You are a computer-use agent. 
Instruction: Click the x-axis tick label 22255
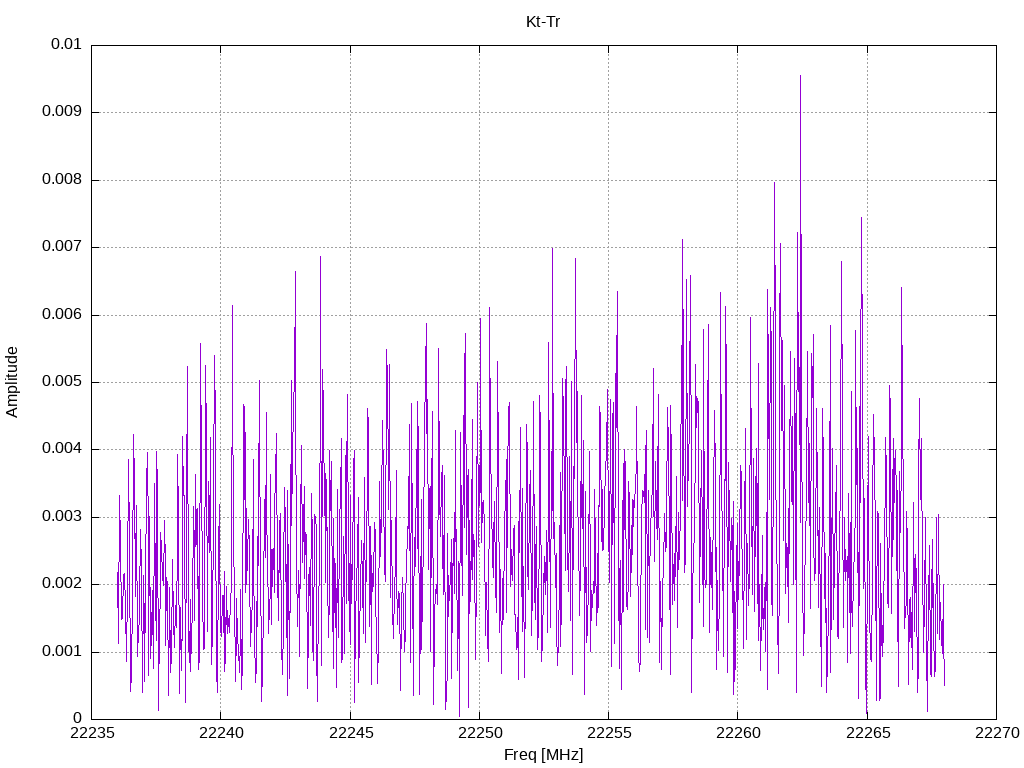click(x=609, y=733)
